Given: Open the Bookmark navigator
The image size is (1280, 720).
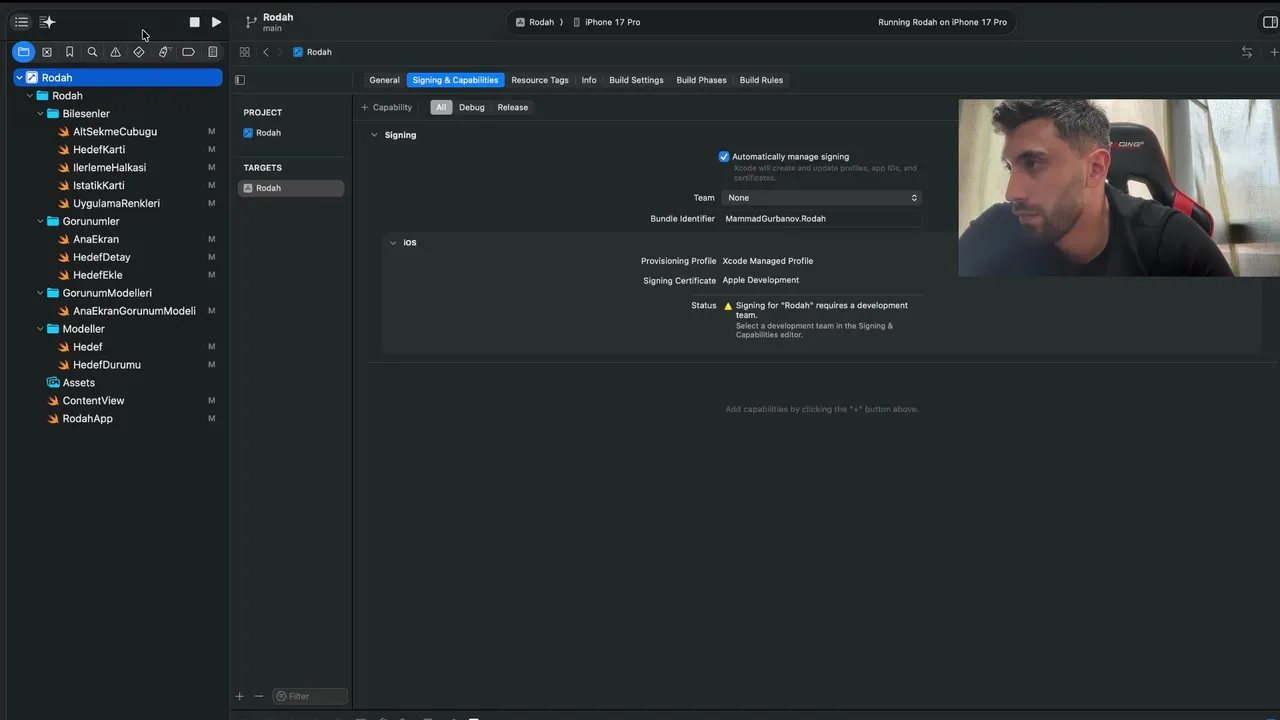Looking at the screenshot, I should tap(70, 52).
